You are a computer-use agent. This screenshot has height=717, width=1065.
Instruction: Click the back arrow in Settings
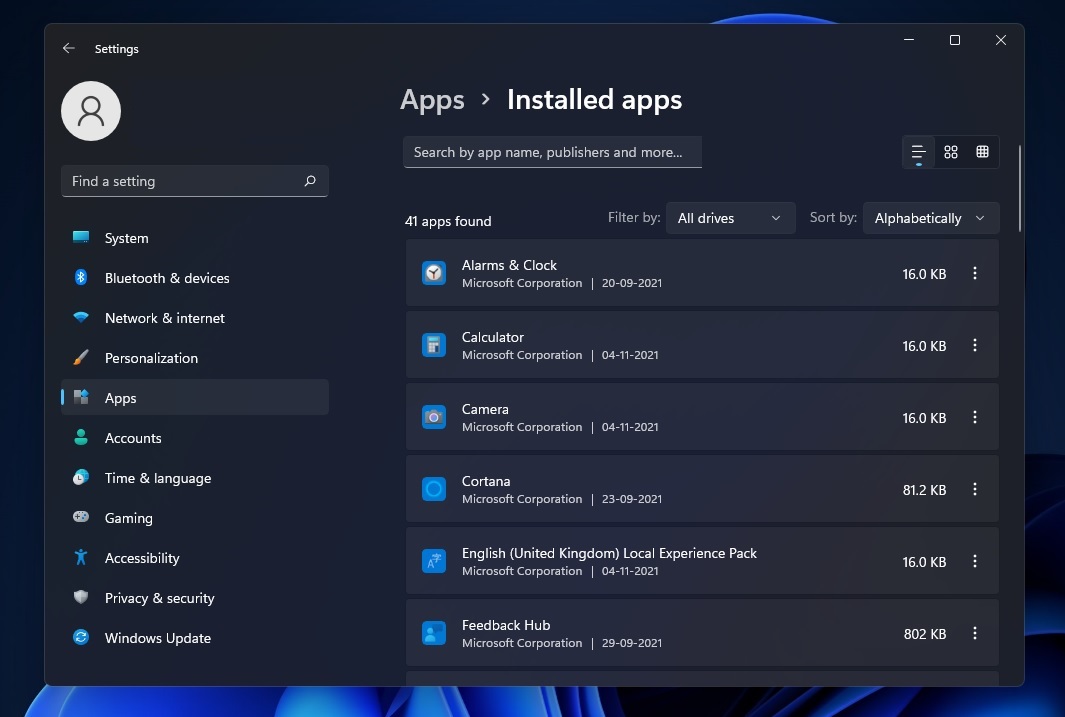[68, 48]
